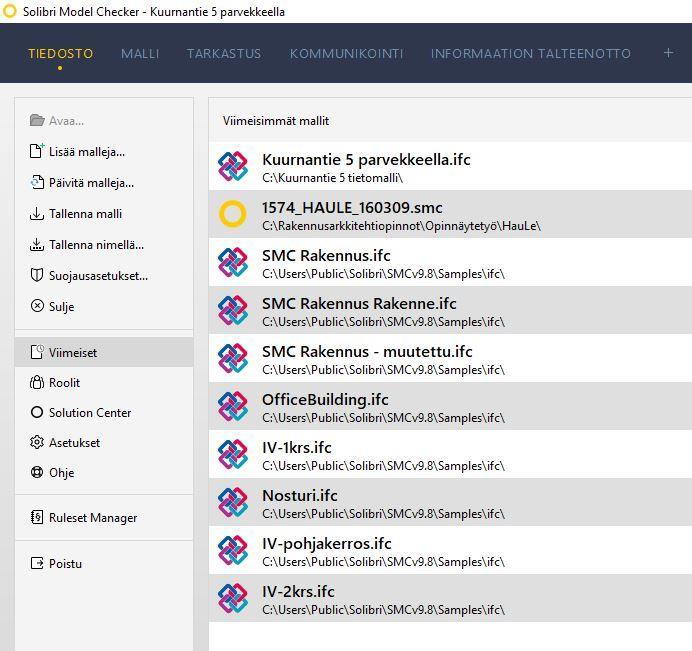Open the KOMMUNIKOINTI tab
The width and height of the screenshot is (692, 651).
[x=346, y=54]
